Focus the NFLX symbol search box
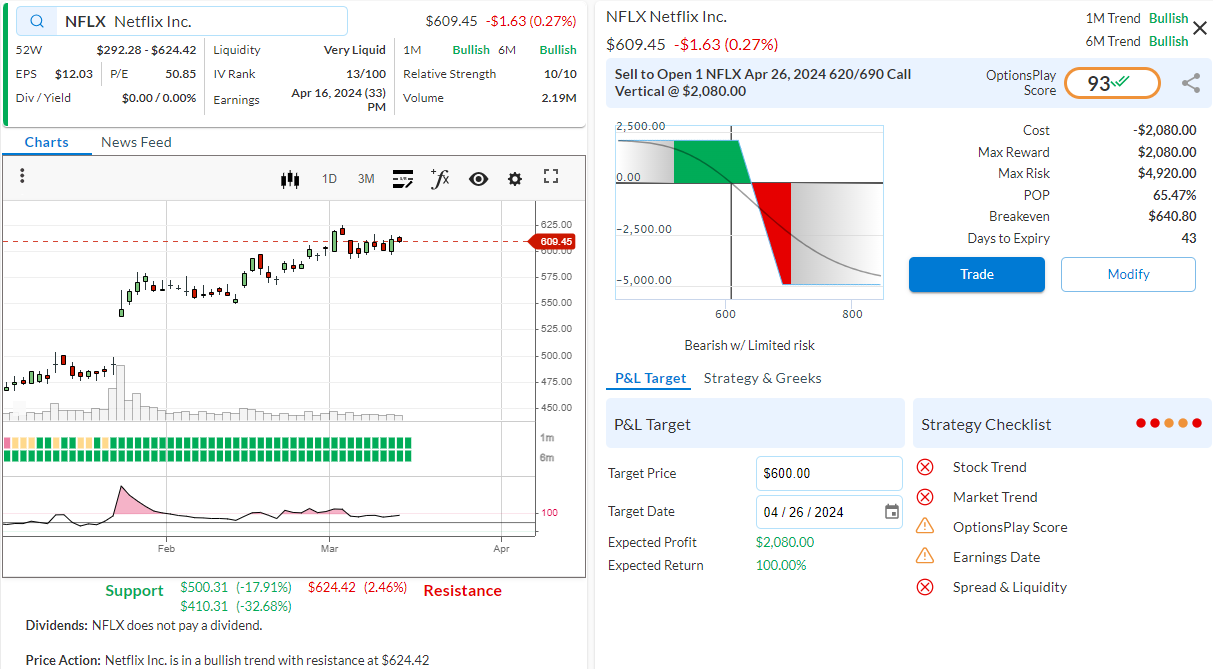Screen dimensions: 1213x669 coord(182,21)
